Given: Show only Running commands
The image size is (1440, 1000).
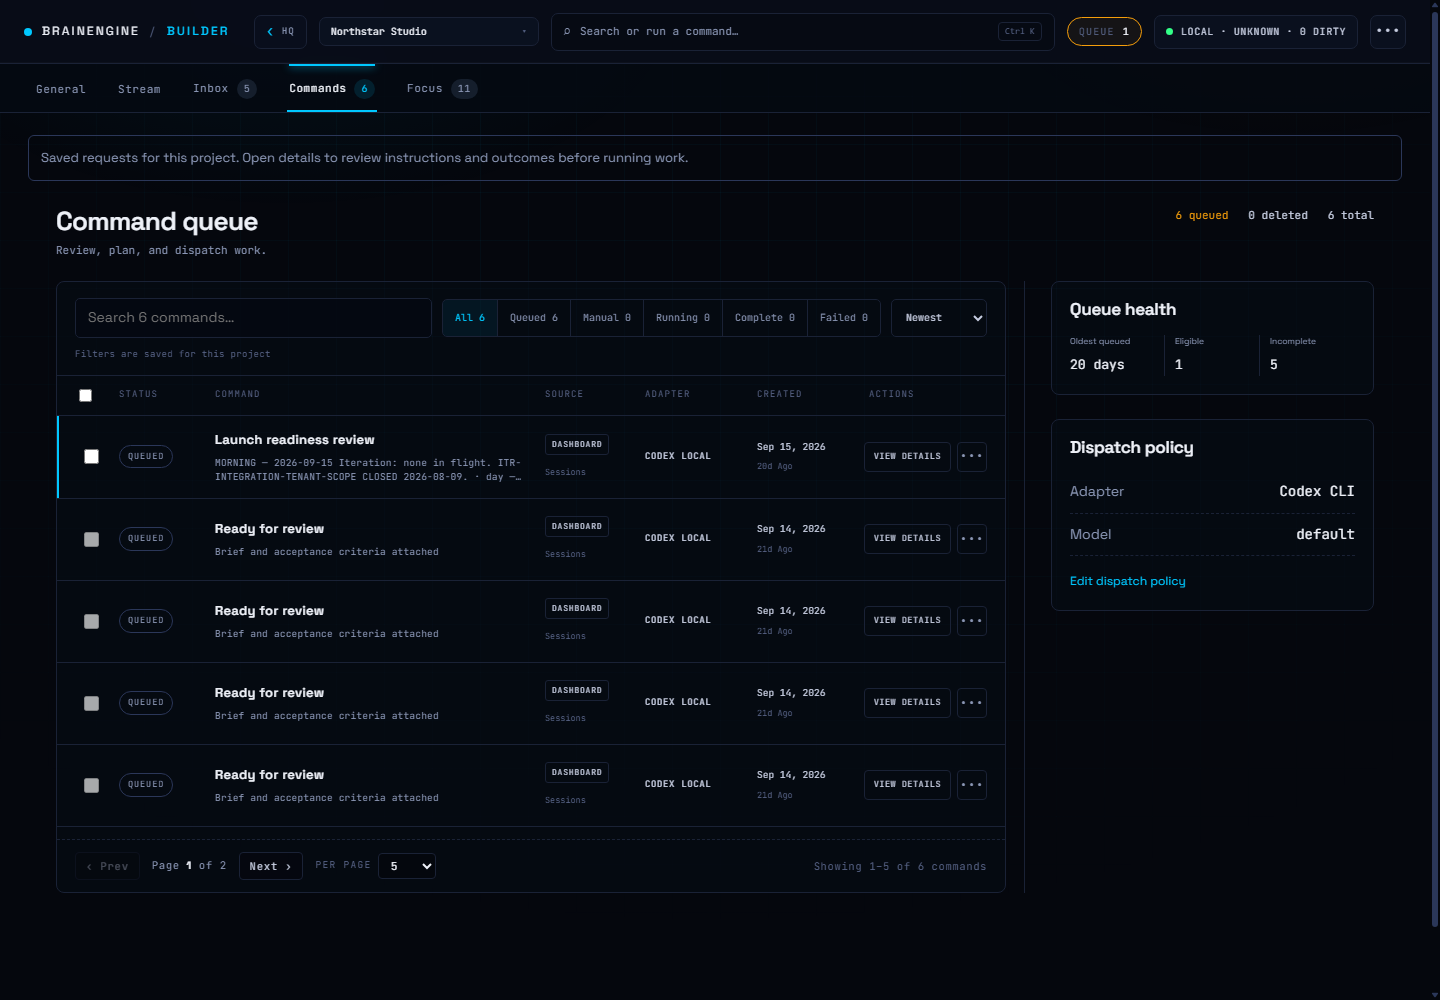Looking at the screenshot, I should tap(683, 318).
